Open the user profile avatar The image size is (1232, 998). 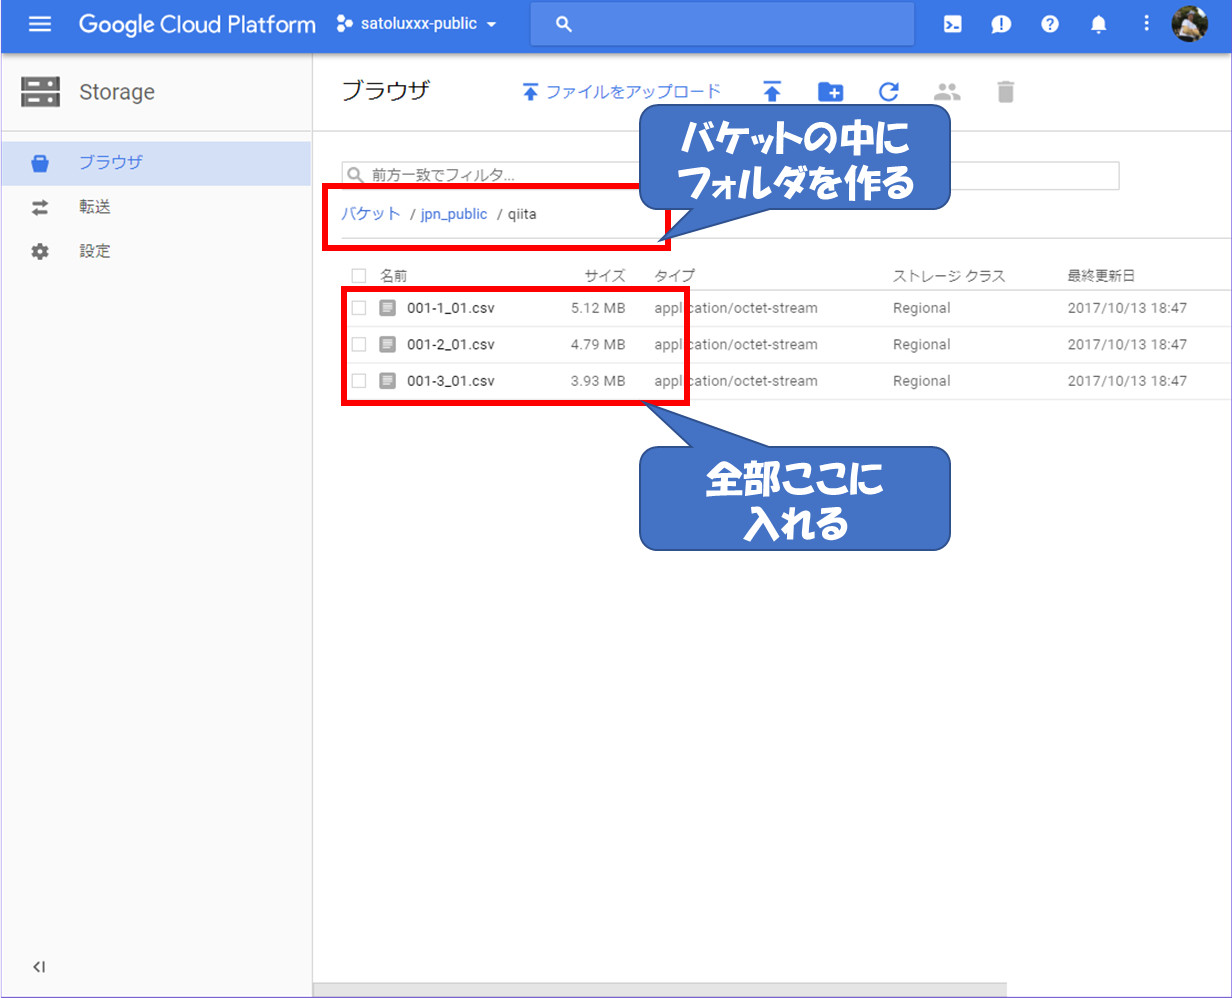1189,24
